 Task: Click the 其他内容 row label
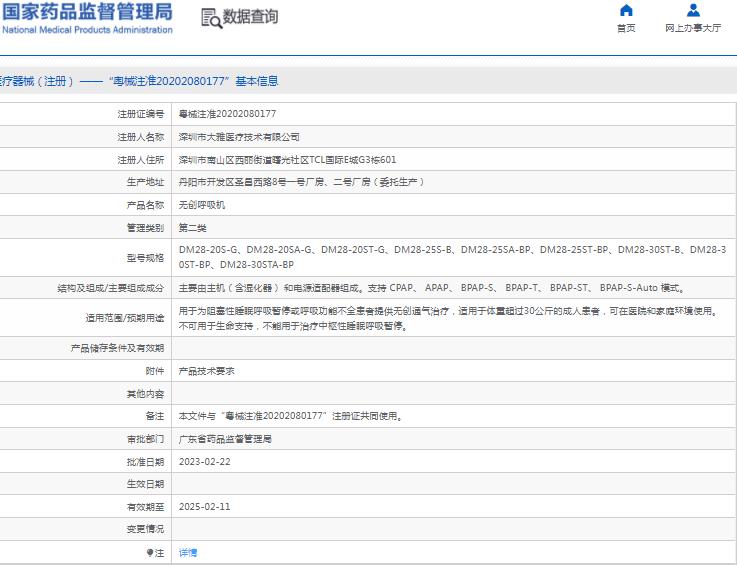tap(145, 394)
